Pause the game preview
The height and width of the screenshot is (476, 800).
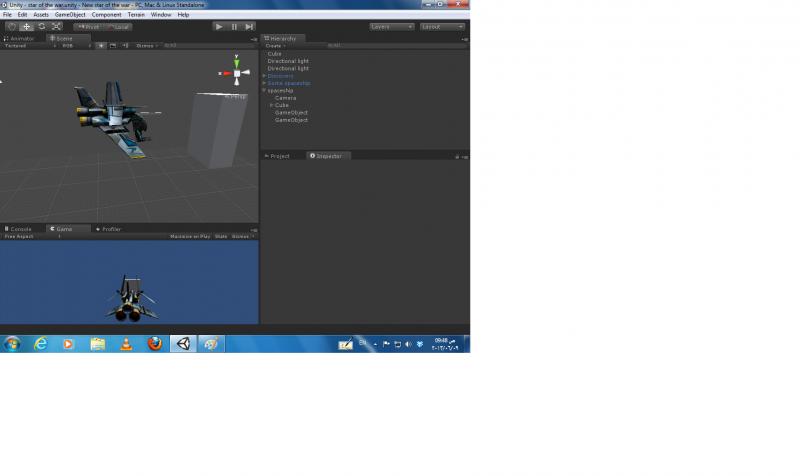pyautogui.click(x=234, y=27)
